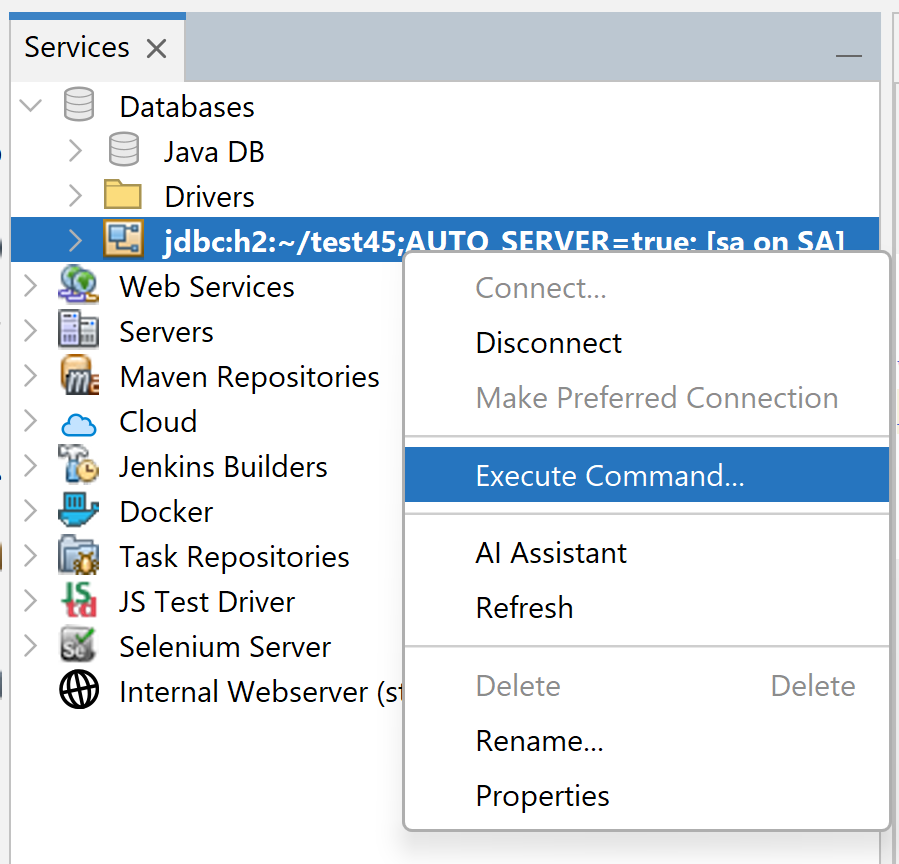This screenshot has height=864, width=899.
Task: Select Disconnect in the context menu
Action: coord(549,343)
